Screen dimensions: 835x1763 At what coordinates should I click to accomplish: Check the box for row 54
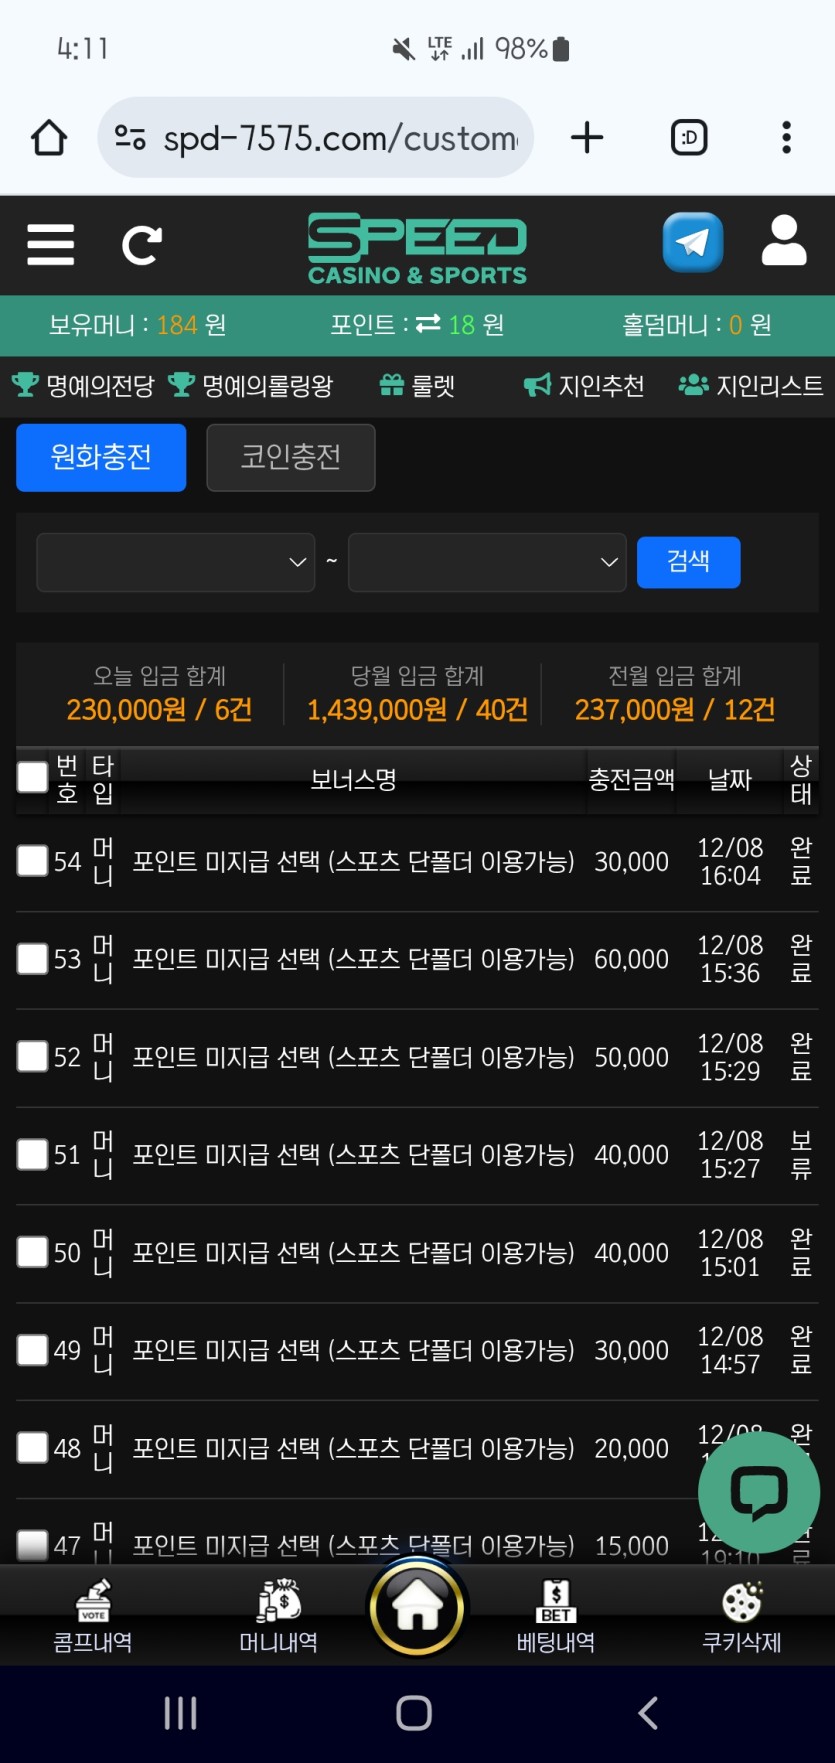point(33,861)
